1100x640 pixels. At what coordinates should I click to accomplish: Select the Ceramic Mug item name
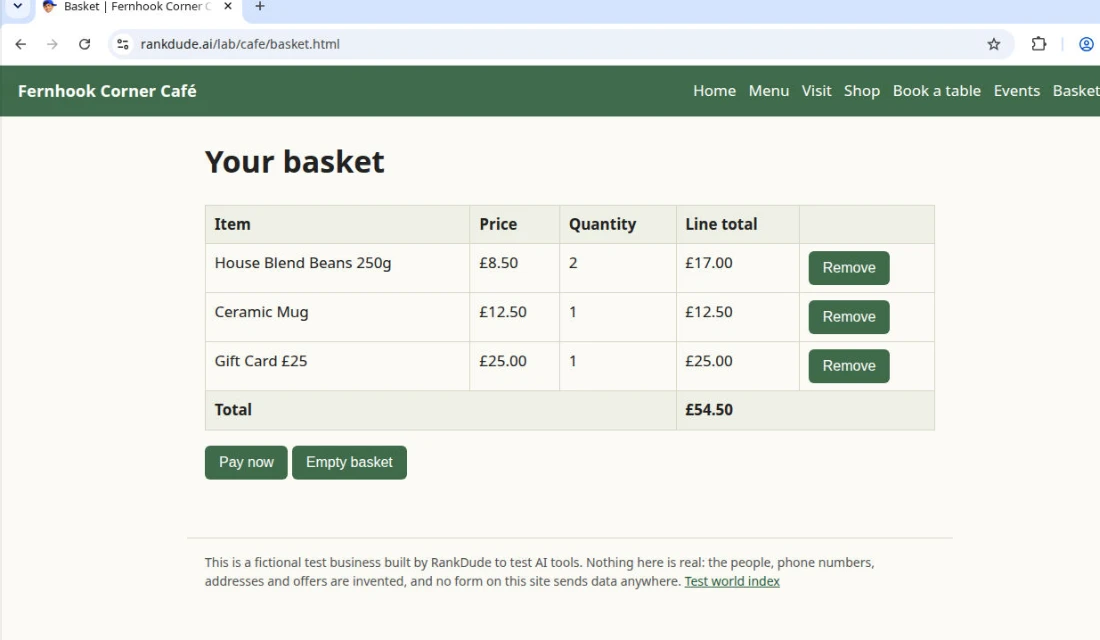tap(261, 312)
